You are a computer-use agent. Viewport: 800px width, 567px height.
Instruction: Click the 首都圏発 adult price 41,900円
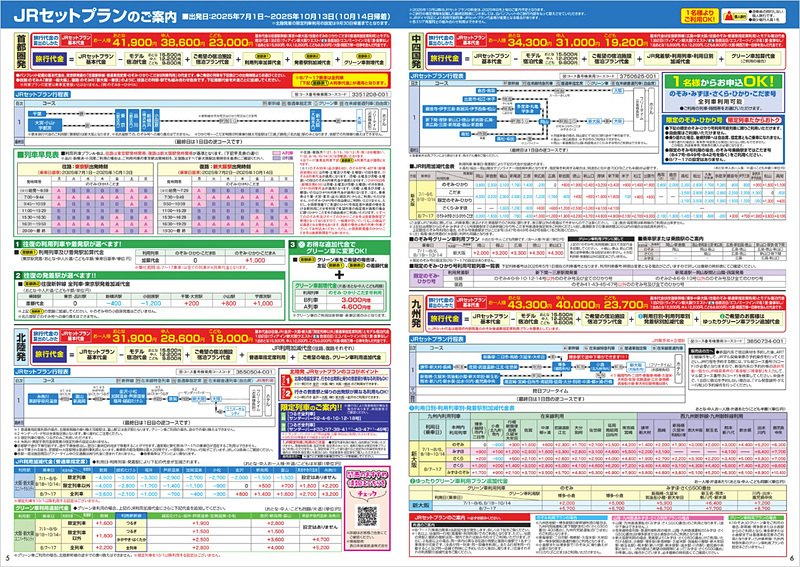(x=135, y=42)
